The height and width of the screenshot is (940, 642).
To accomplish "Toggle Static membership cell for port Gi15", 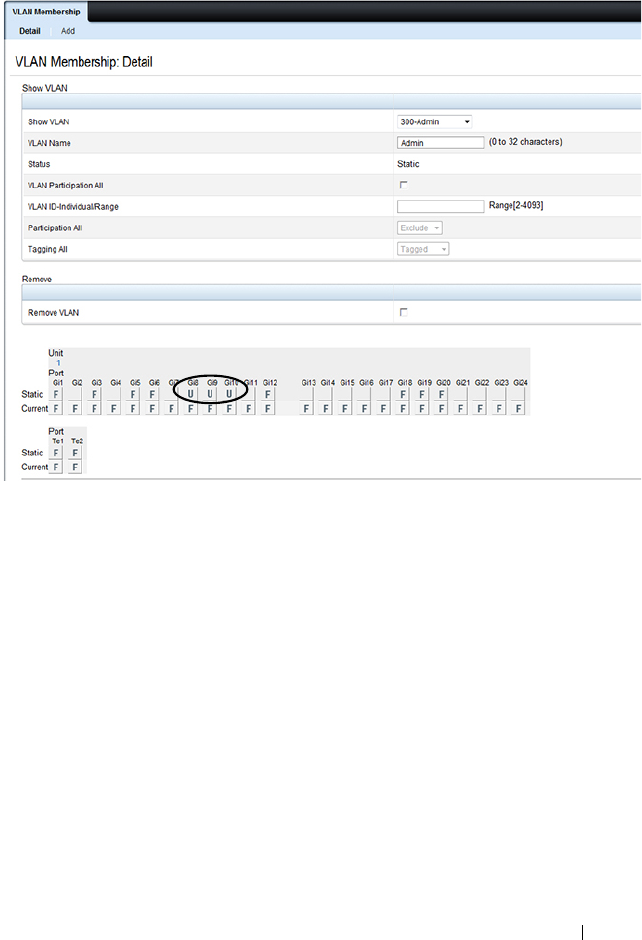I will coord(345,394).
